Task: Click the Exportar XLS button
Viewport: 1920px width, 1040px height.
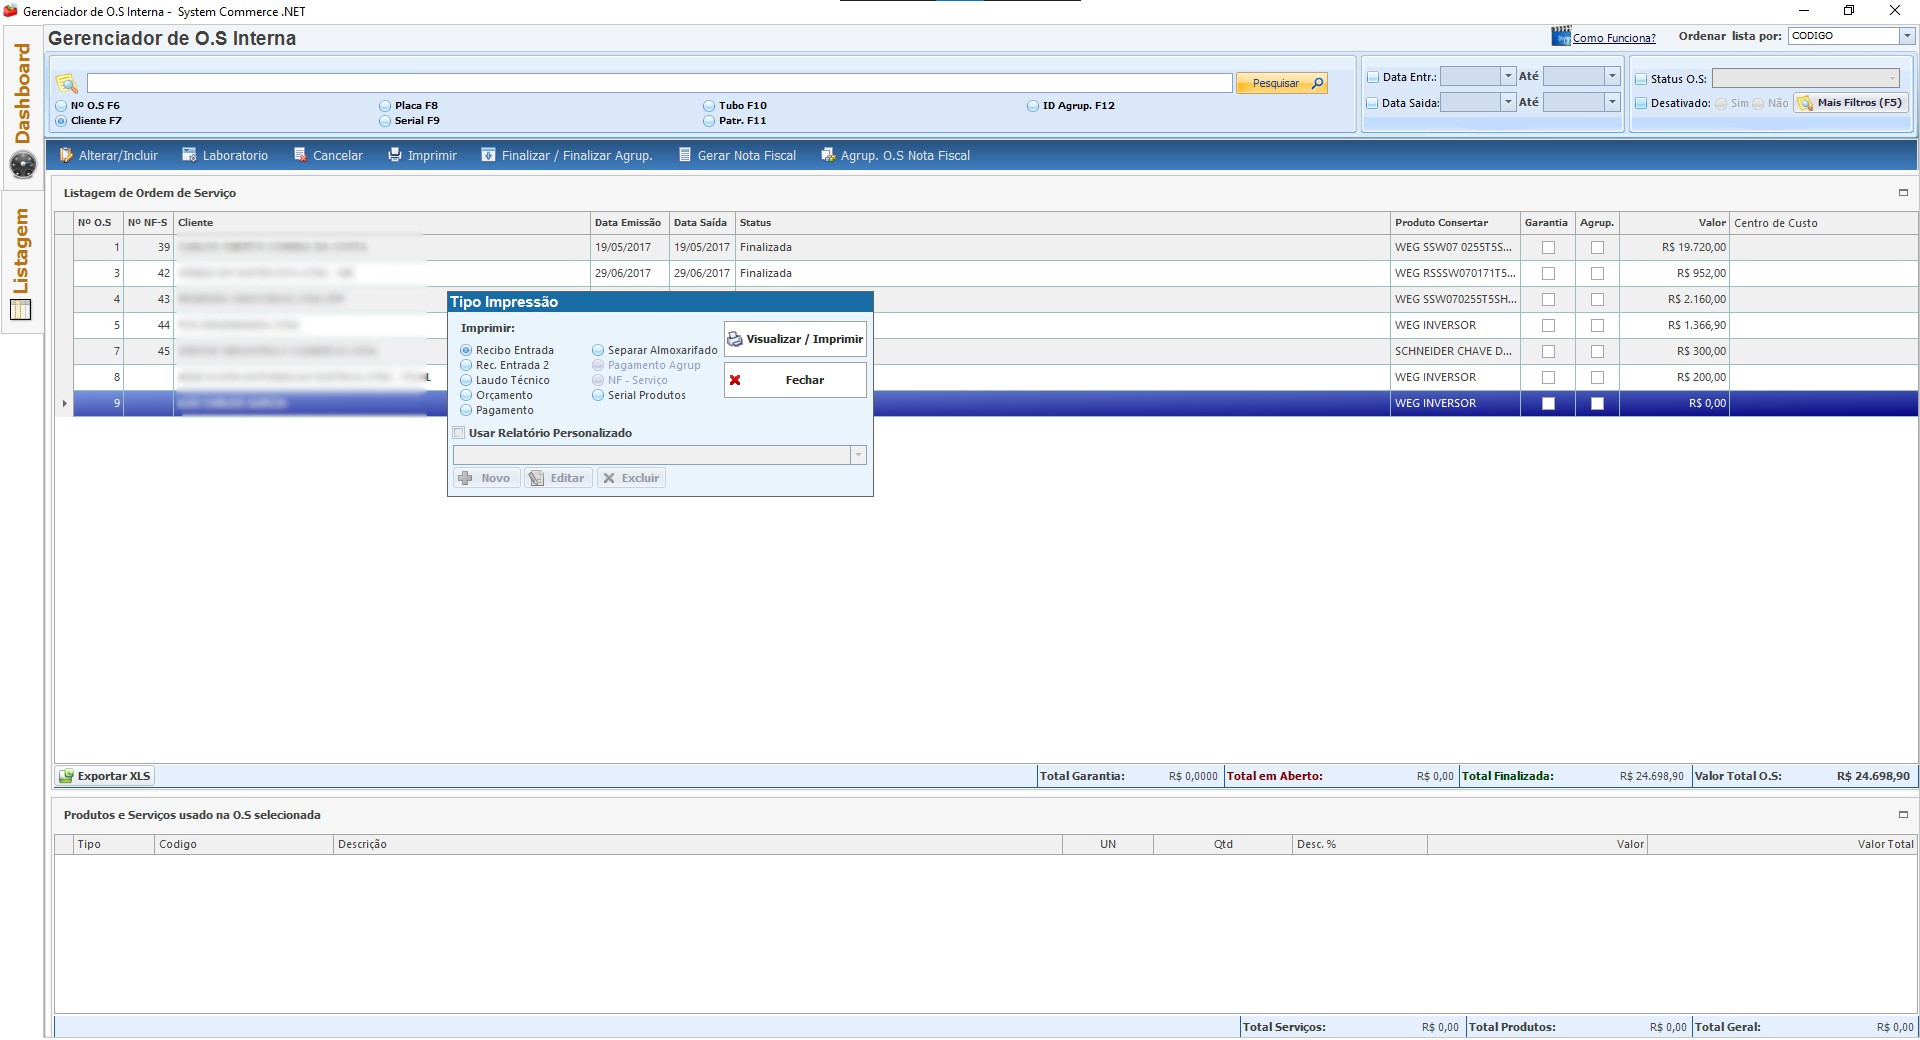Action: point(105,776)
